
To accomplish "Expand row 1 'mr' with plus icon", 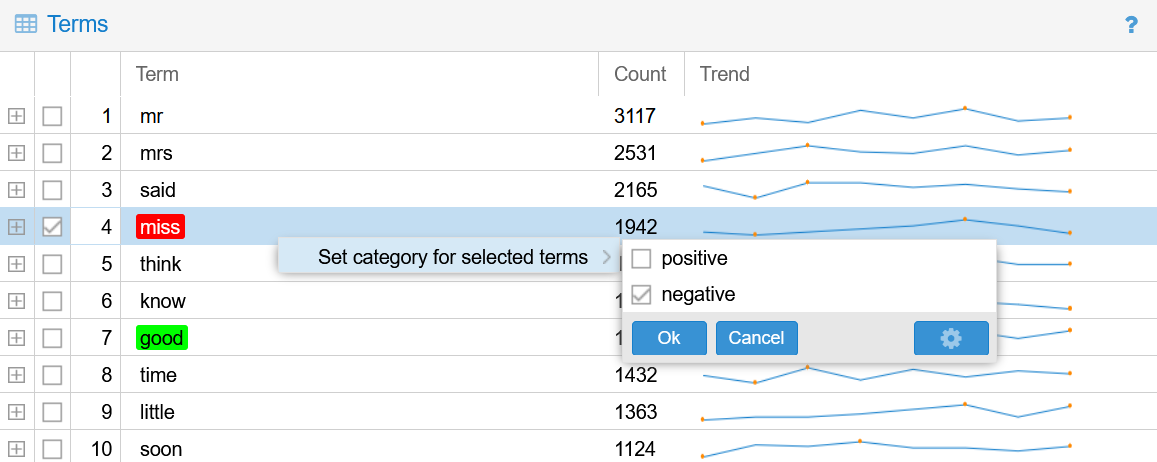I will (16, 116).
